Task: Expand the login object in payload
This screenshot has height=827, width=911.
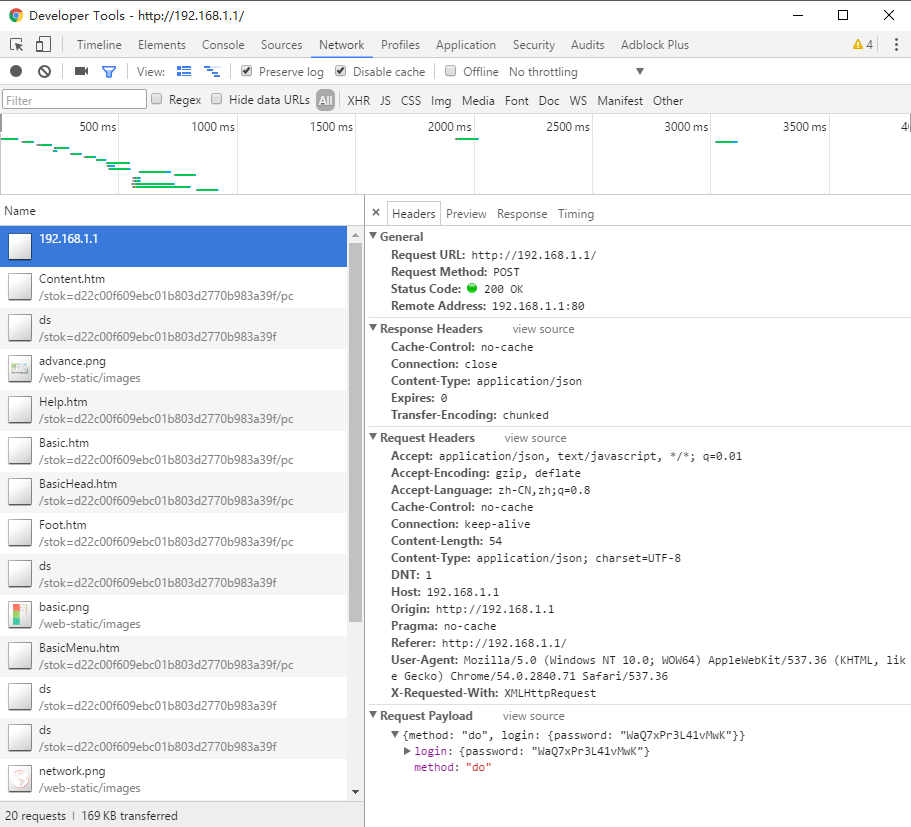Action: pos(407,751)
